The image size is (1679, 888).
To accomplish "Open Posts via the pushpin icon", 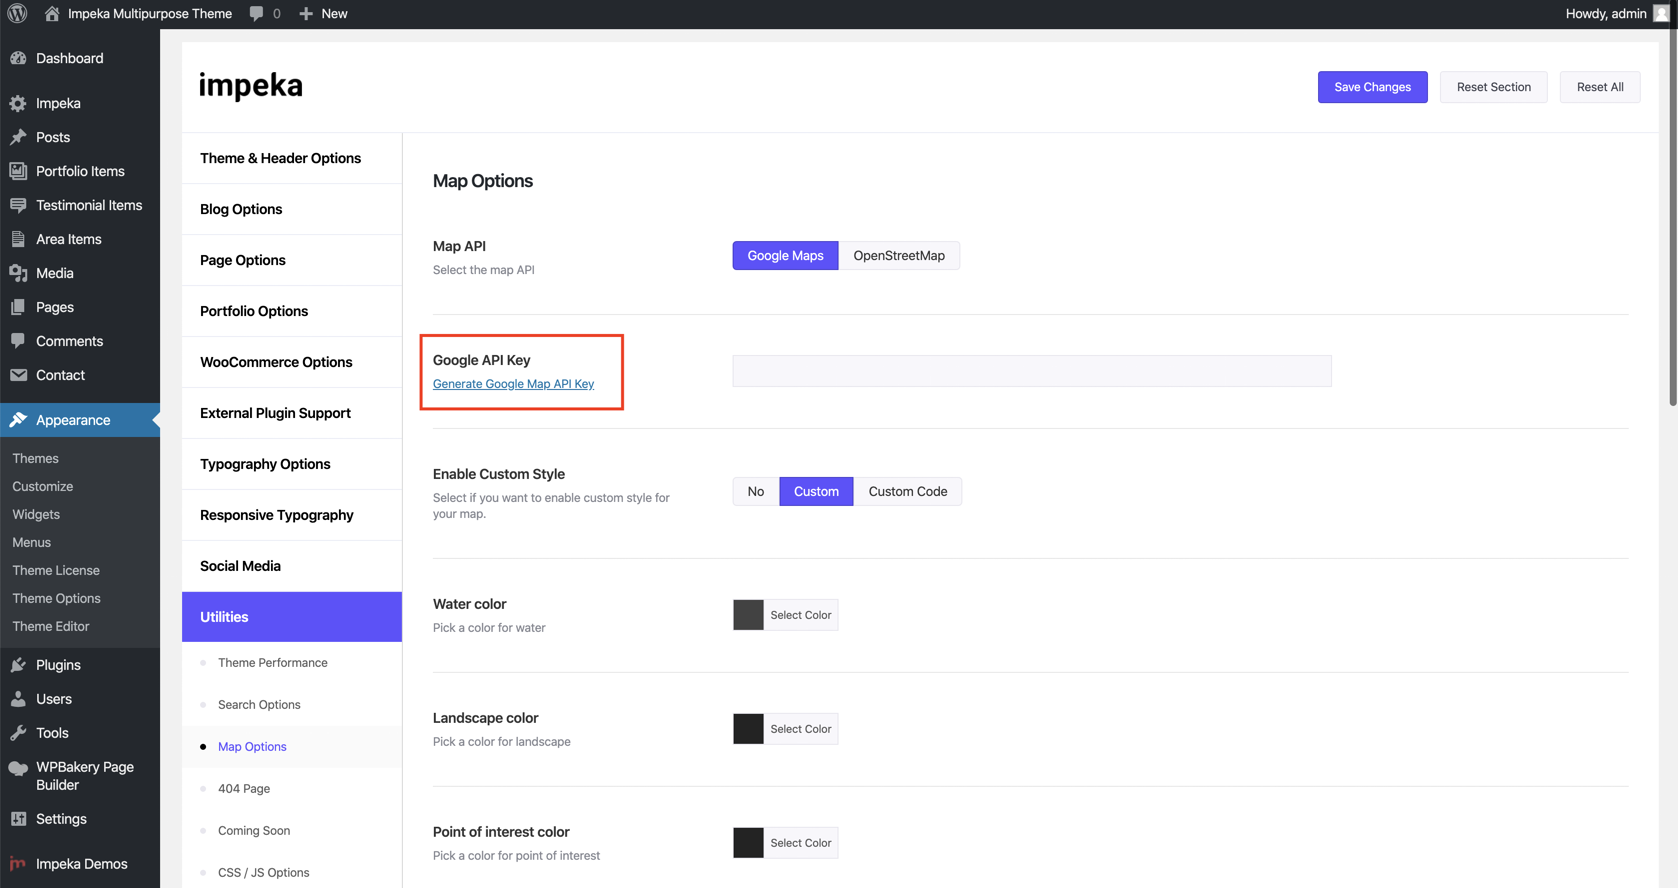I will tap(18, 137).
